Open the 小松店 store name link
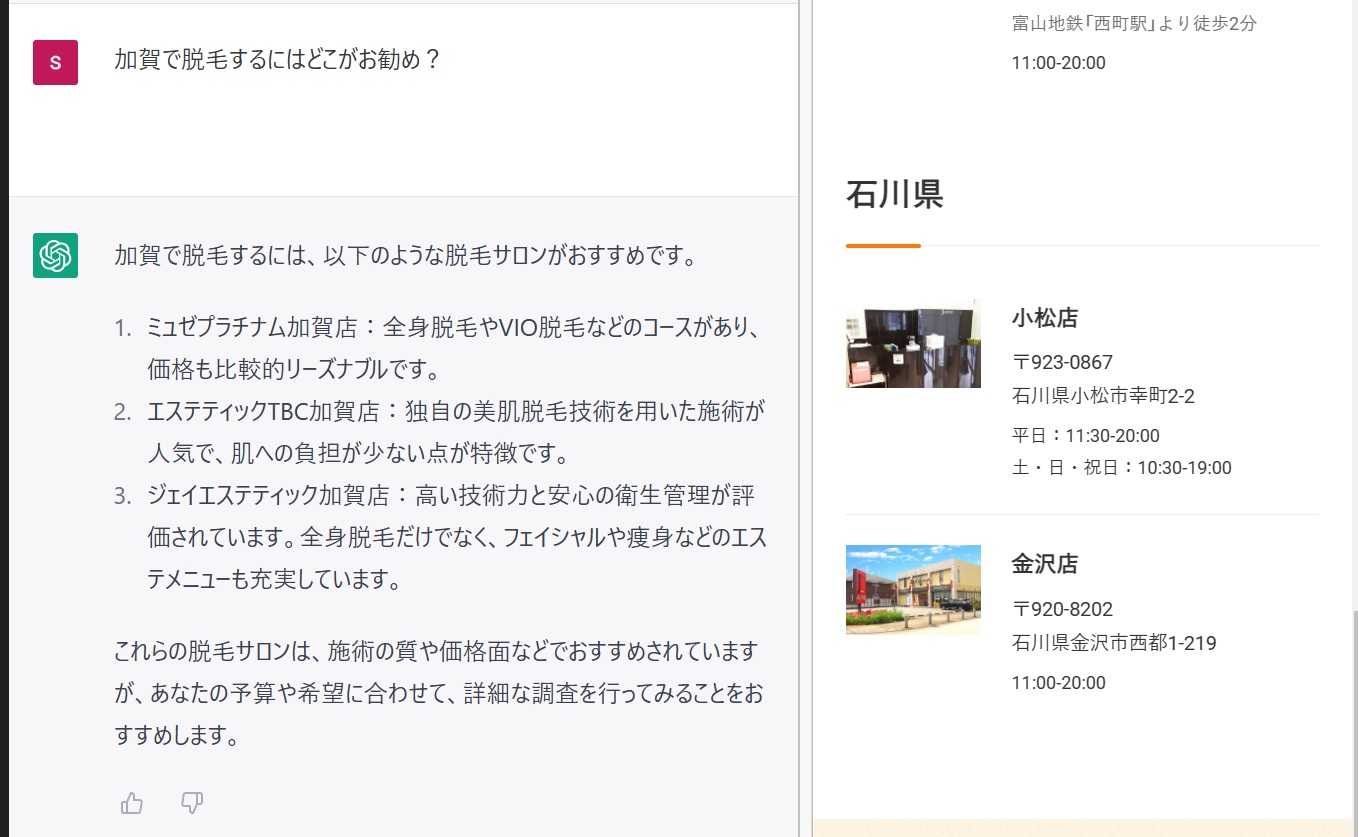 click(1045, 319)
